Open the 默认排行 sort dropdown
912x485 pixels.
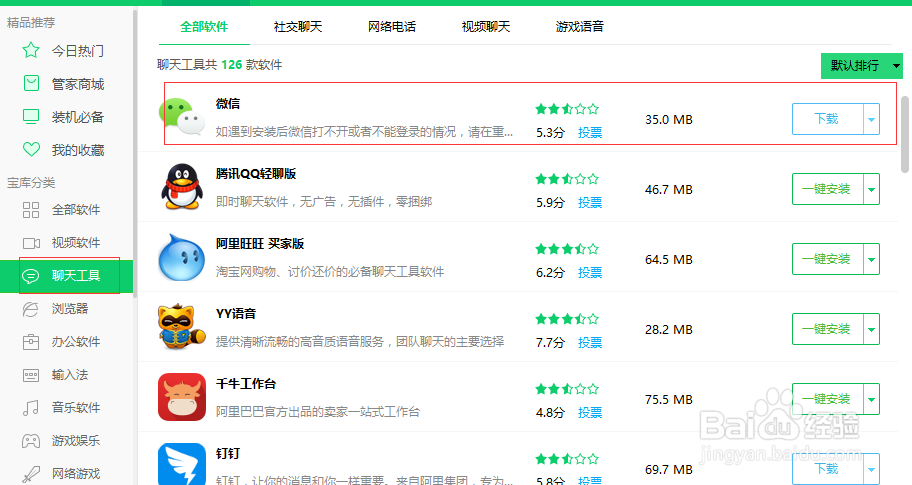pyautogui.click(x=861, y=66)
